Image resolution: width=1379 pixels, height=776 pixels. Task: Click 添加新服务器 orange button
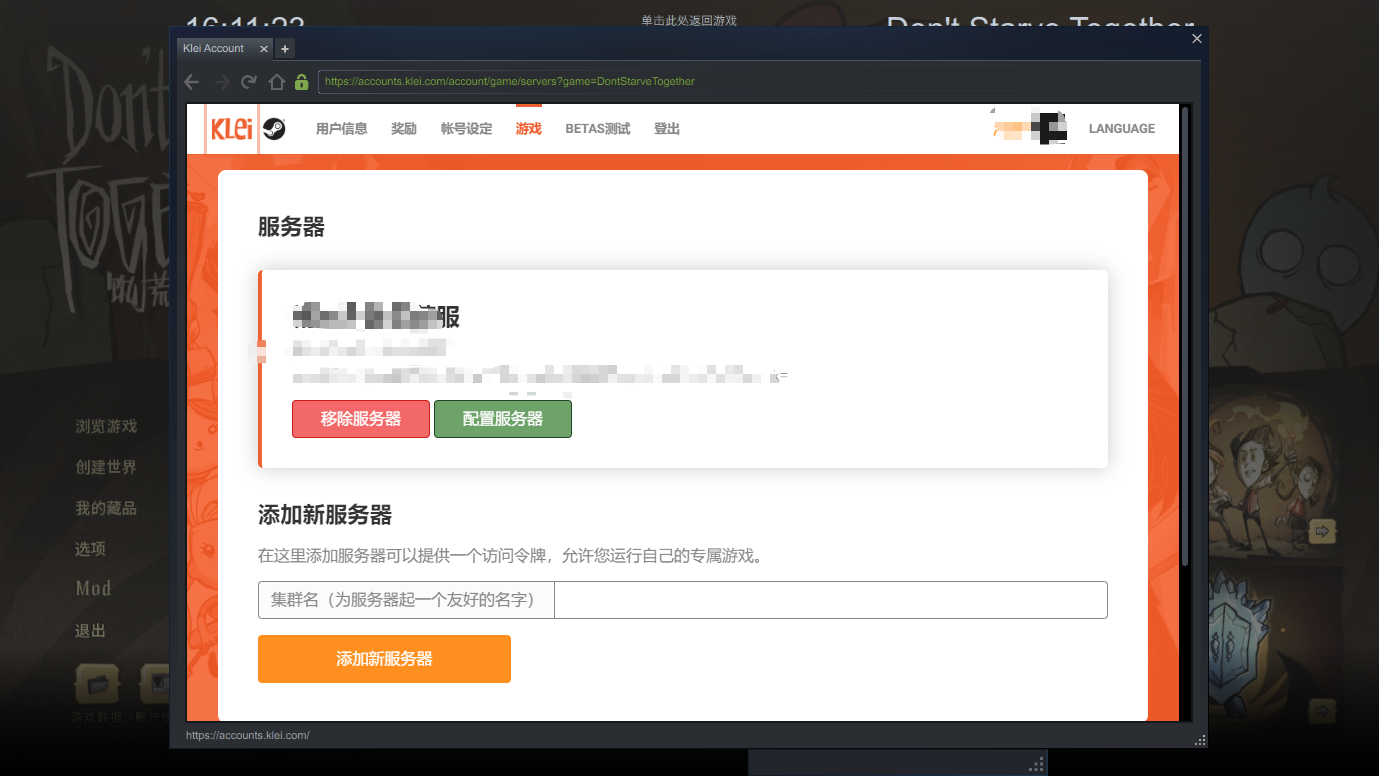384,659
